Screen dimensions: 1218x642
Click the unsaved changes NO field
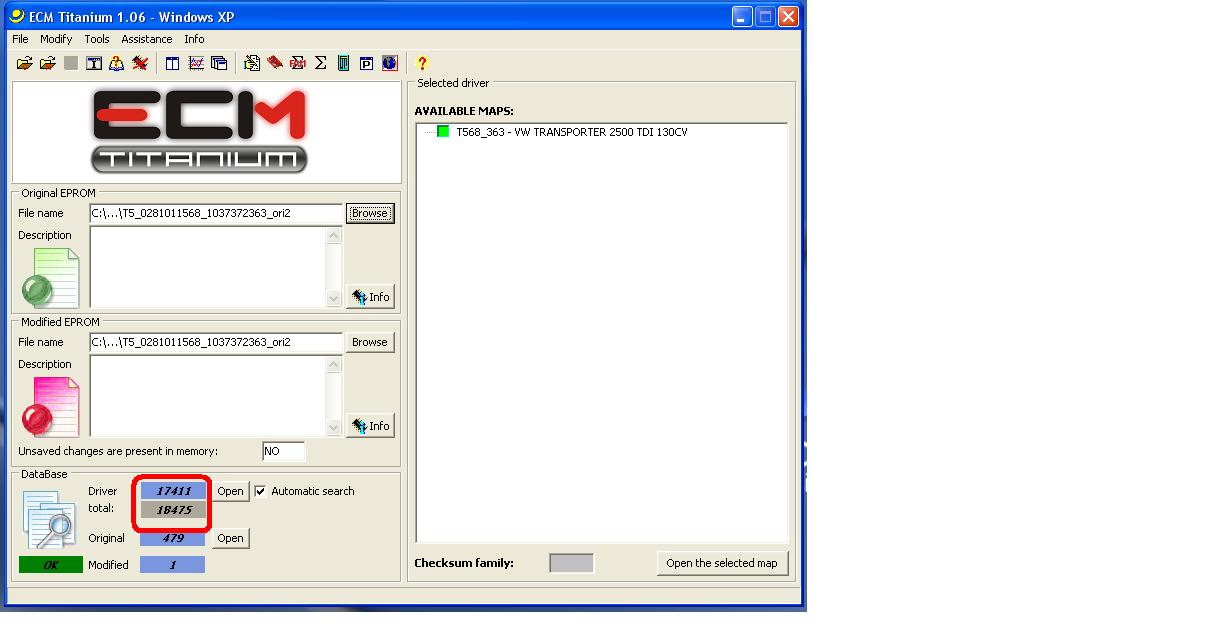[283, 451]
